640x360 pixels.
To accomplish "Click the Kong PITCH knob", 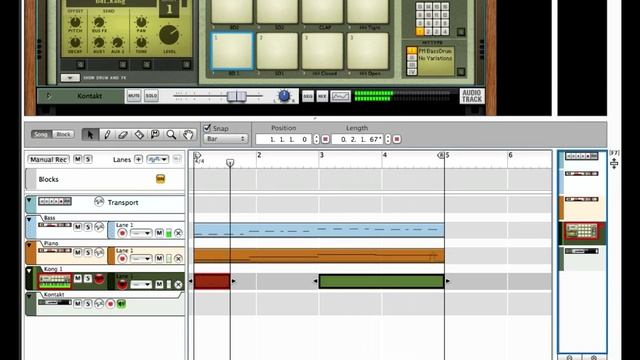I will pos(75,22).
